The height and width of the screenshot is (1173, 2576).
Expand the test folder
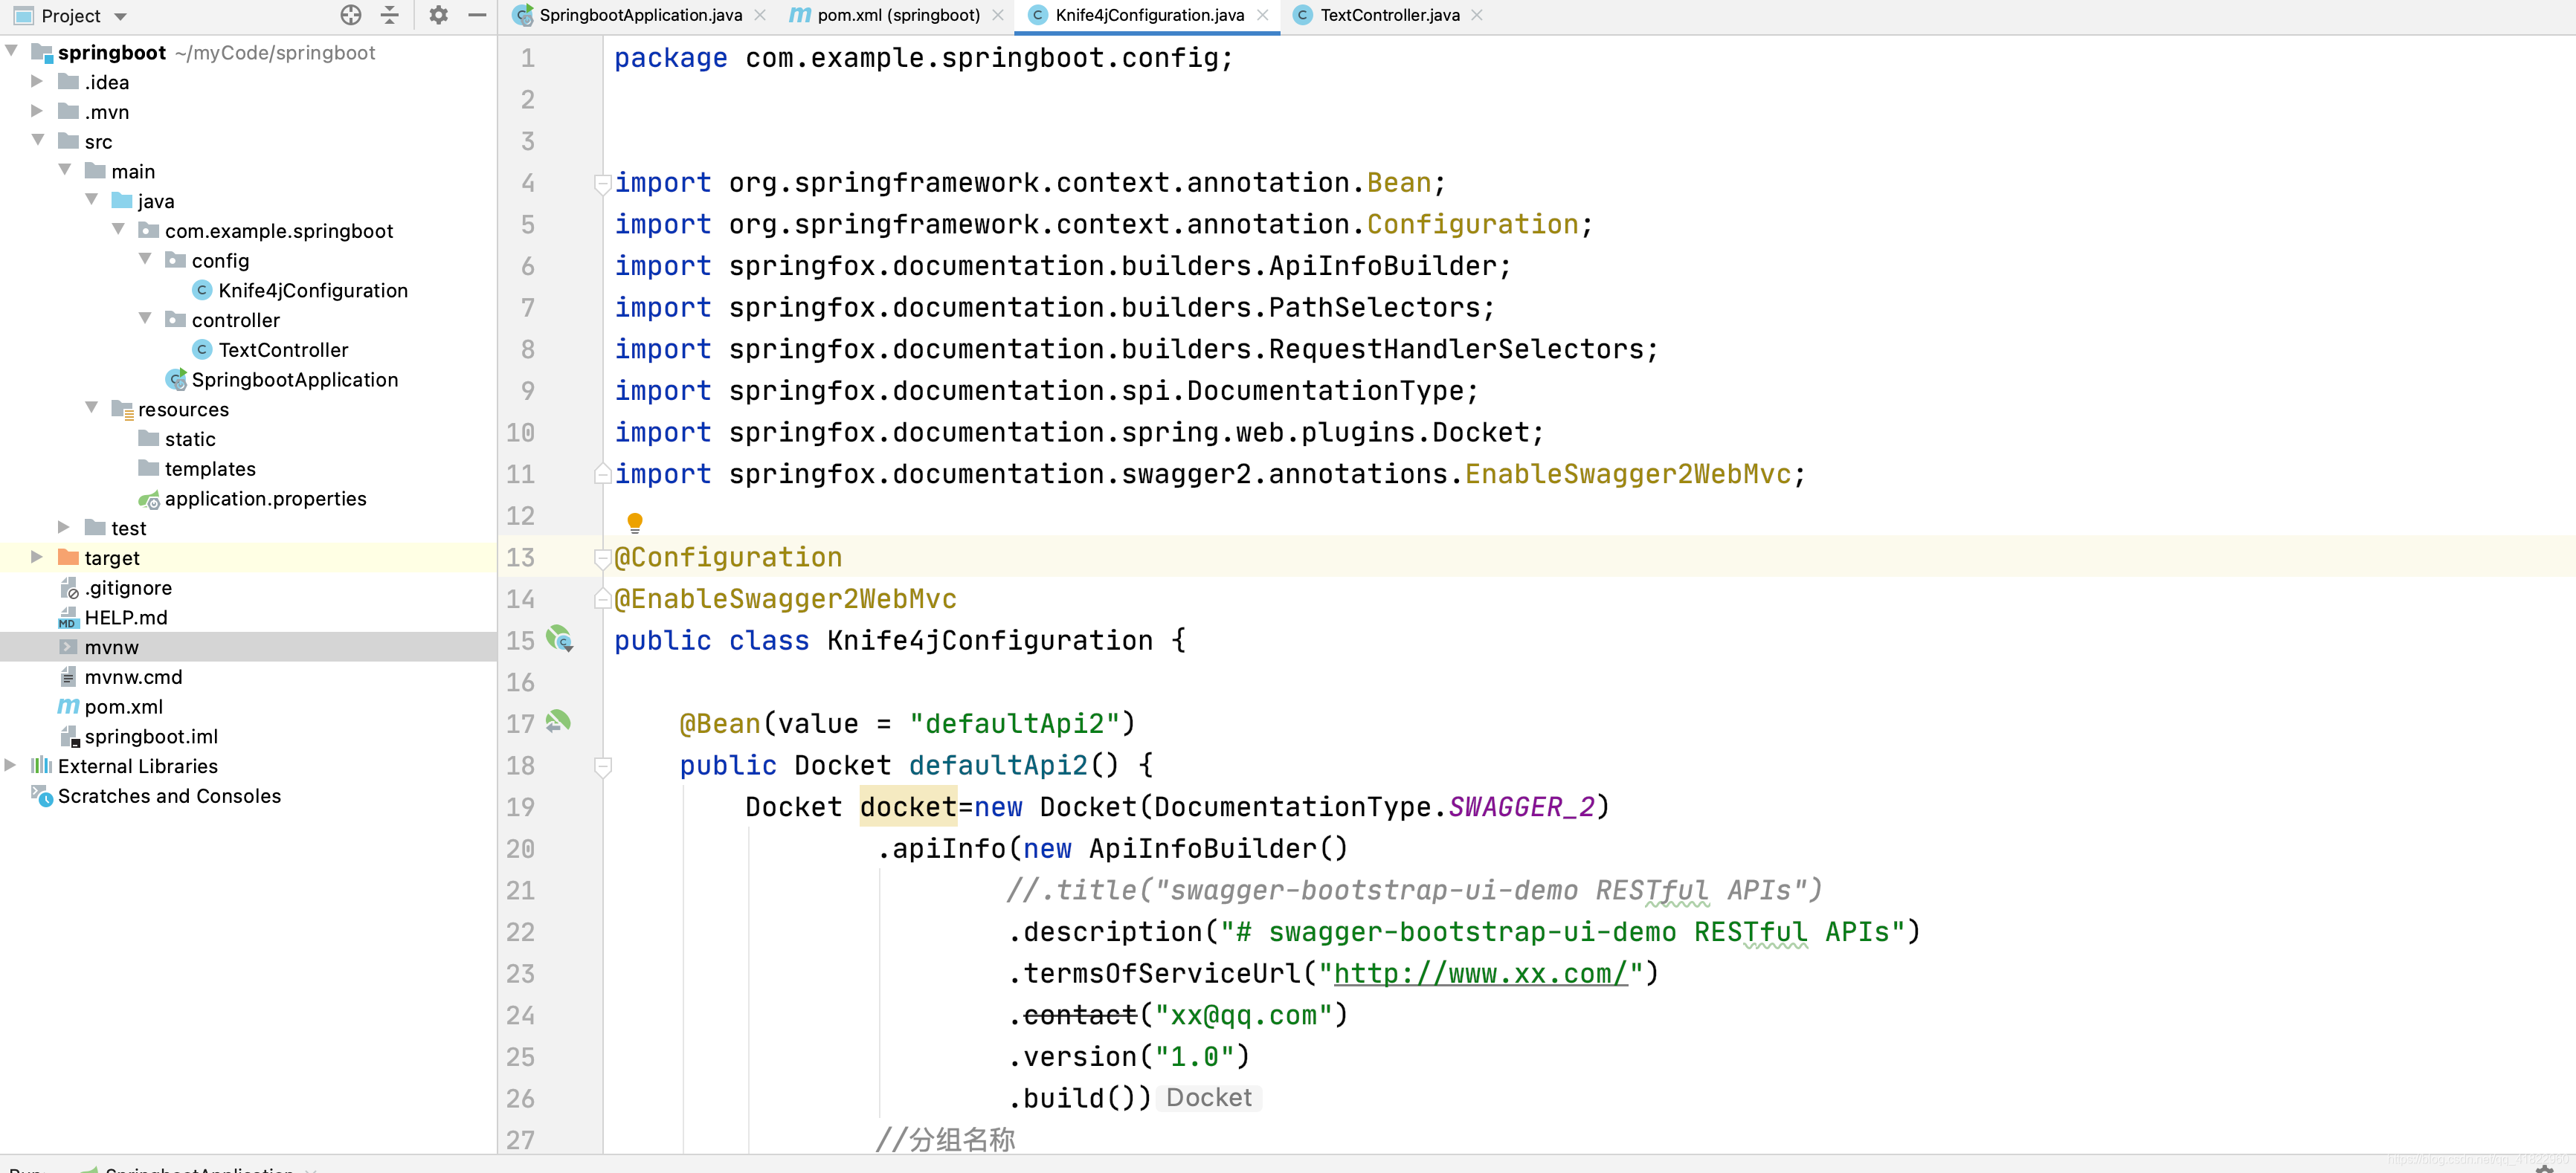tap(65, 527)
